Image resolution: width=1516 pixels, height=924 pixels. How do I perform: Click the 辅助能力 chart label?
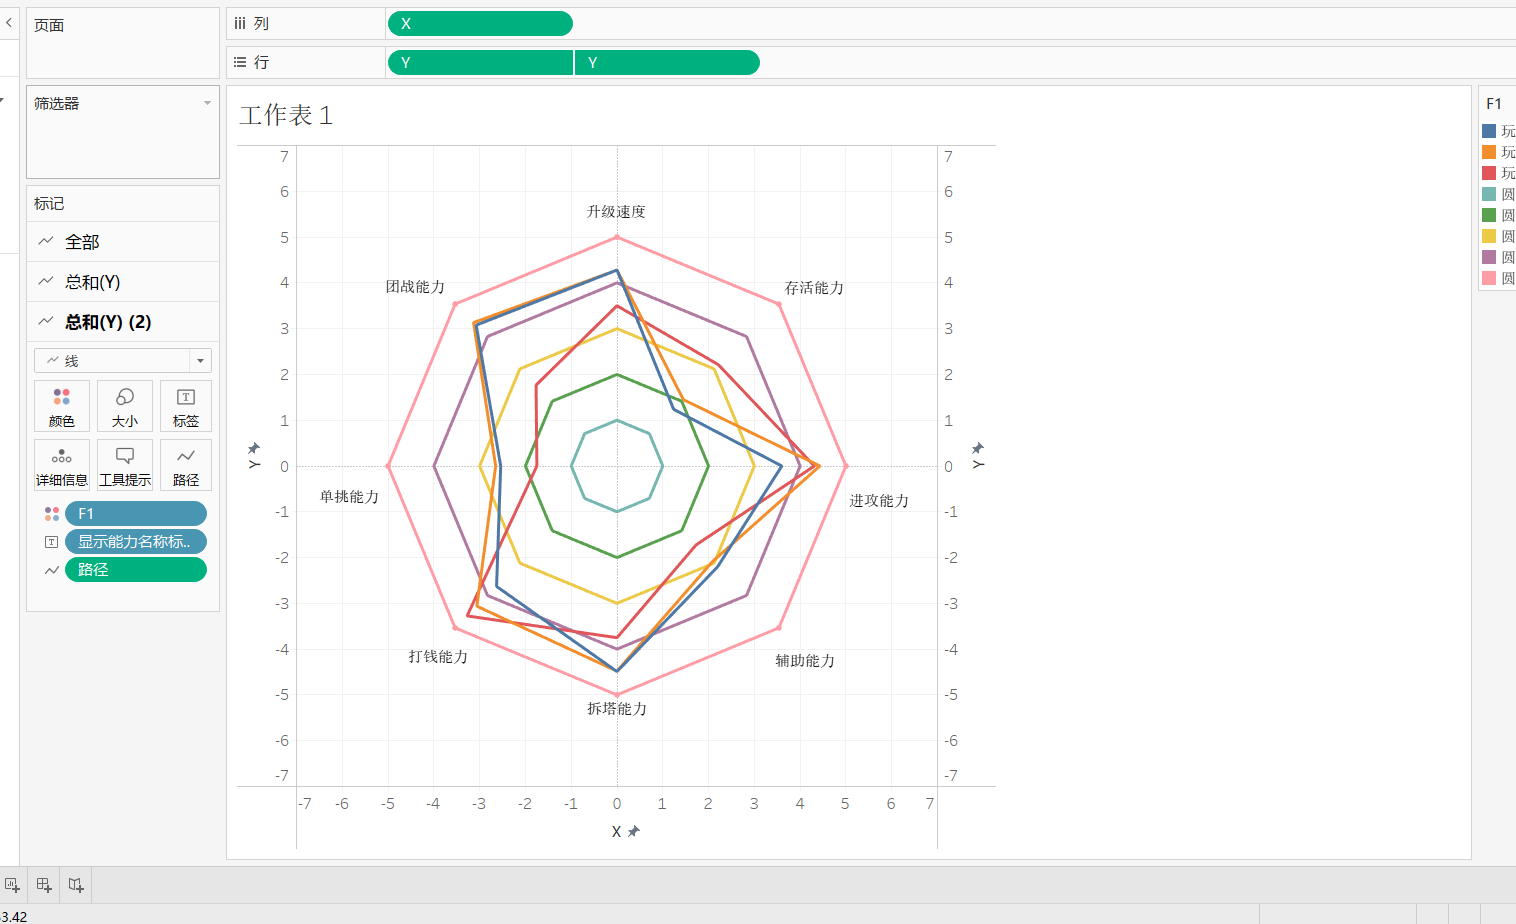click(x=805, y=660)
